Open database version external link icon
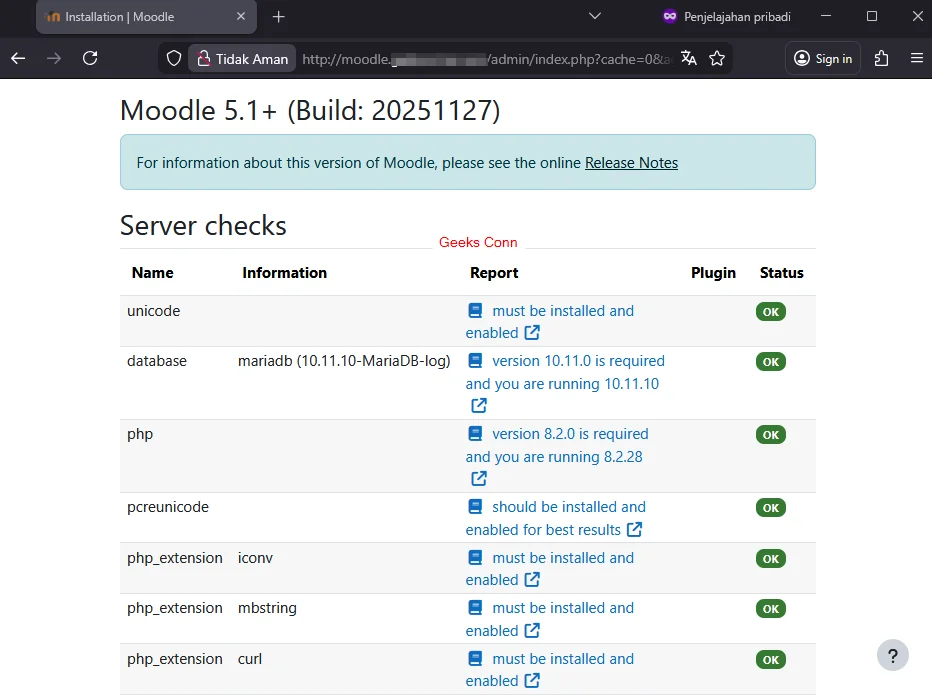Viewport: 932px width, 696px height. tap(478, 405)
